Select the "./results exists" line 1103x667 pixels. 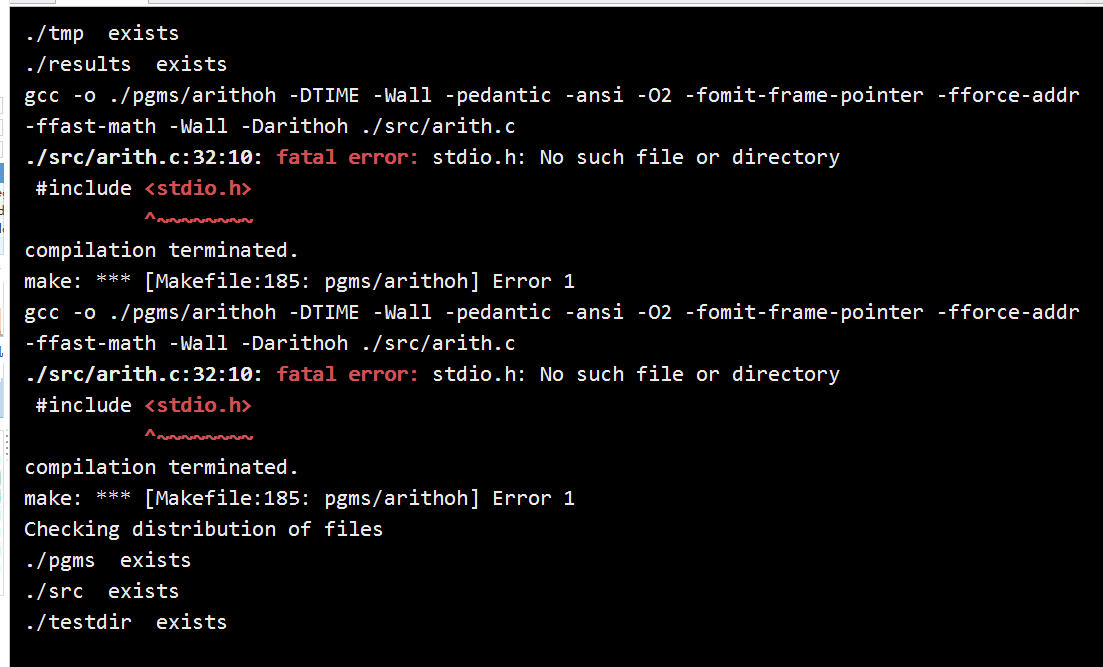125,64
